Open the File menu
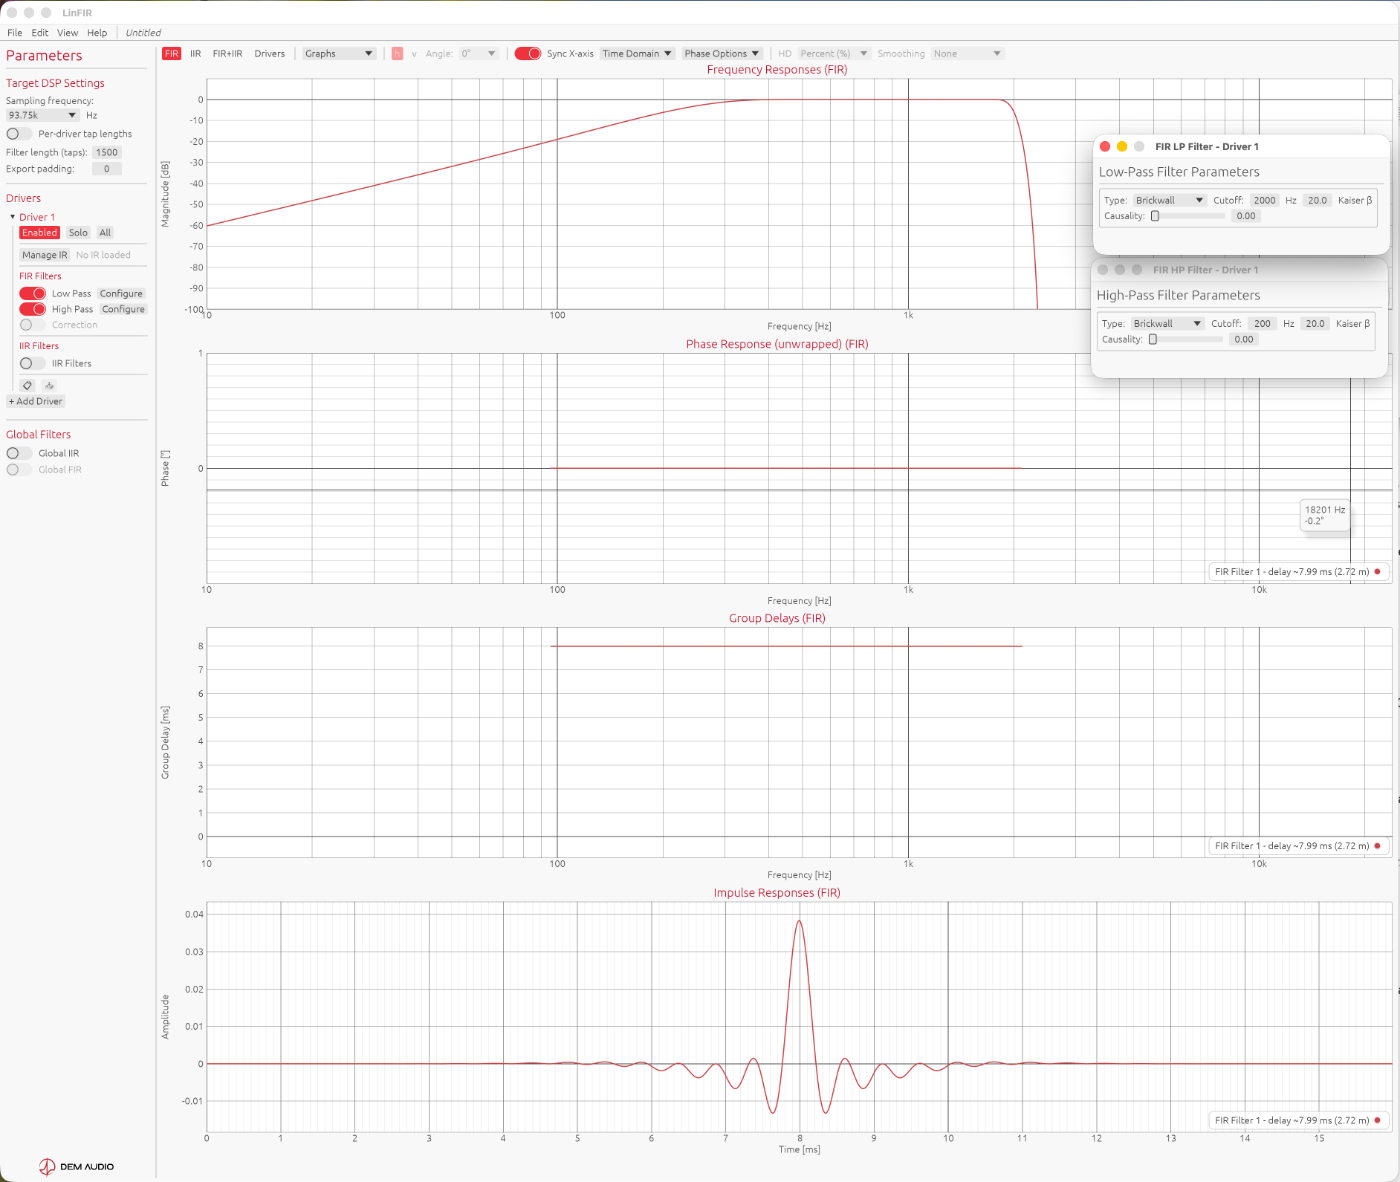Viewport: 1400px width, 1182px height. pos(15,33)
